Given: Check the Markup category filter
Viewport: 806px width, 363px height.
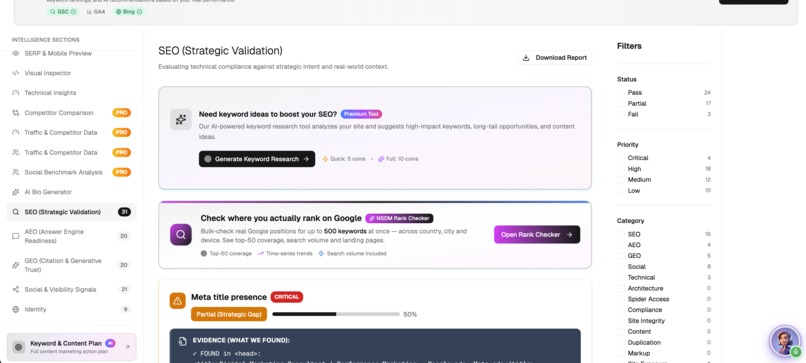Looking at the screenshot, I should [621, 353].
